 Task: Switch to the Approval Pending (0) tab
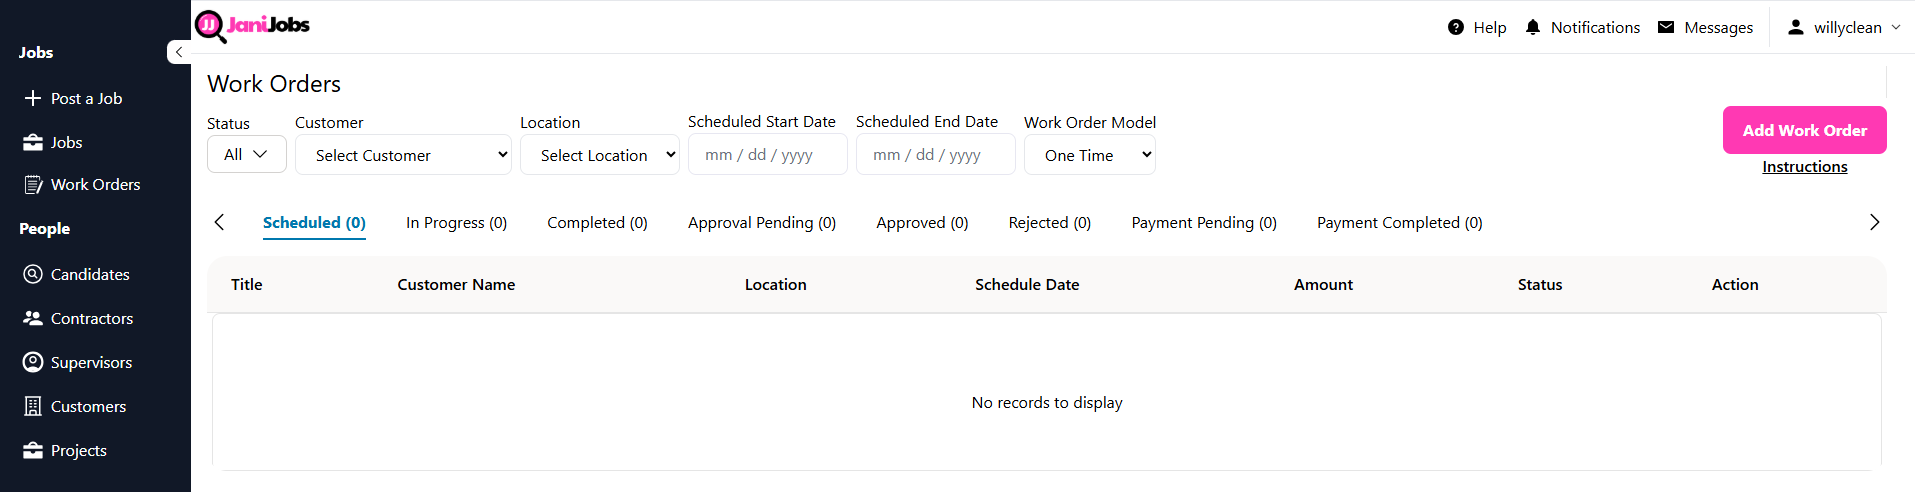pos(762,223)
